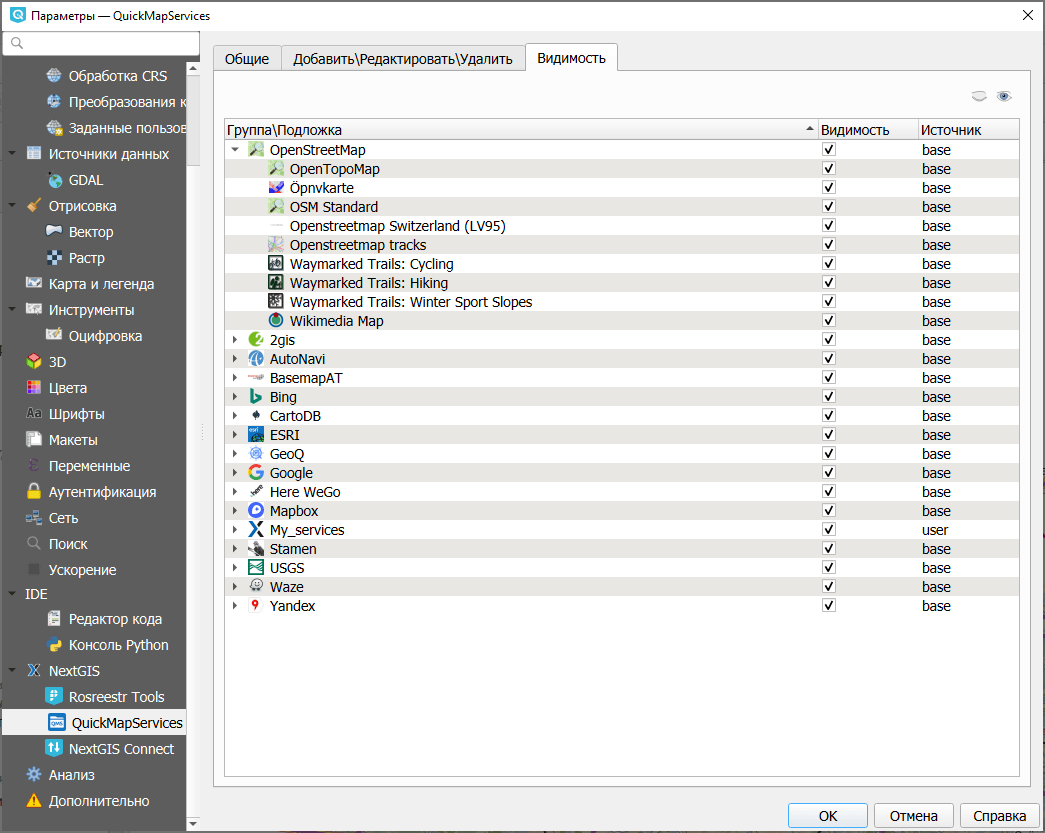The width and height of the screenshot is (1045, 833).
Task: Open the Добавить\Редактировать\Удалить tab
Action: [402, 59]
